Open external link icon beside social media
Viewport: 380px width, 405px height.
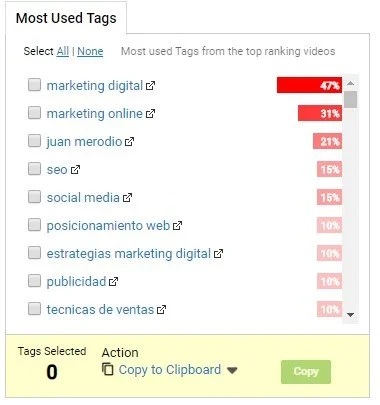coord(127,198)
